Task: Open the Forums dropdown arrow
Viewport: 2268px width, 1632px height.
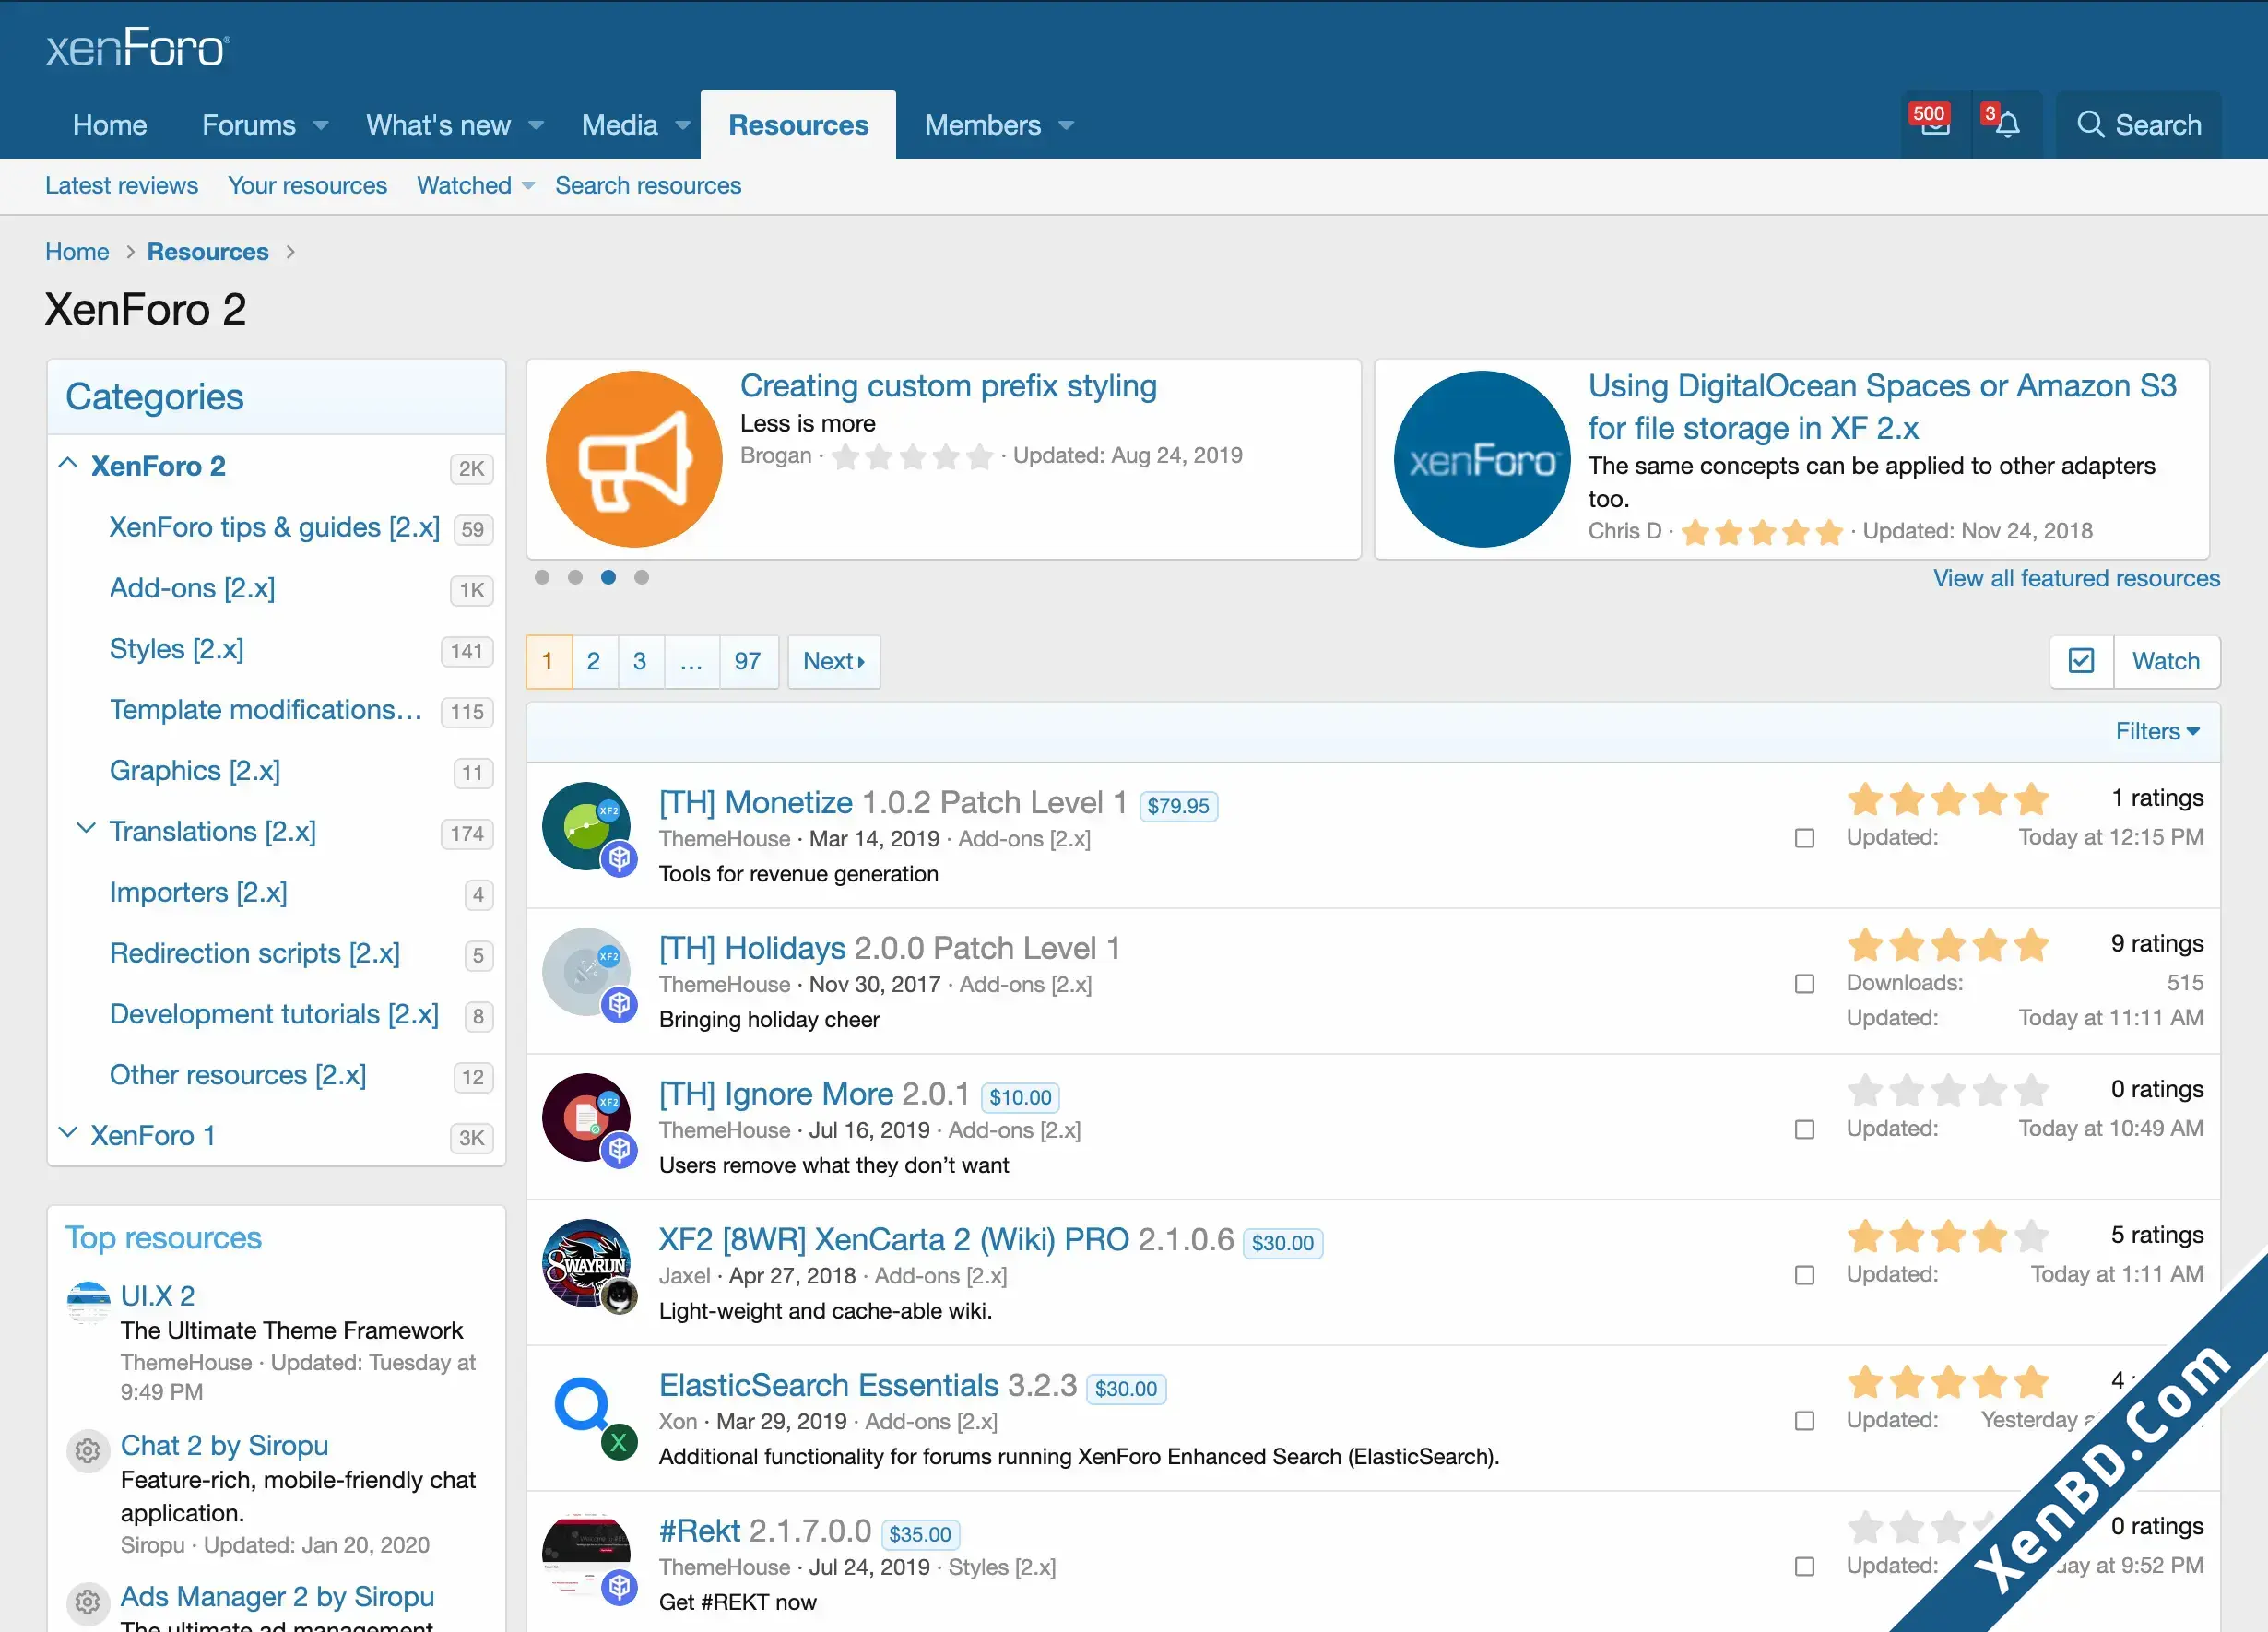Action: tap(321, 126)
